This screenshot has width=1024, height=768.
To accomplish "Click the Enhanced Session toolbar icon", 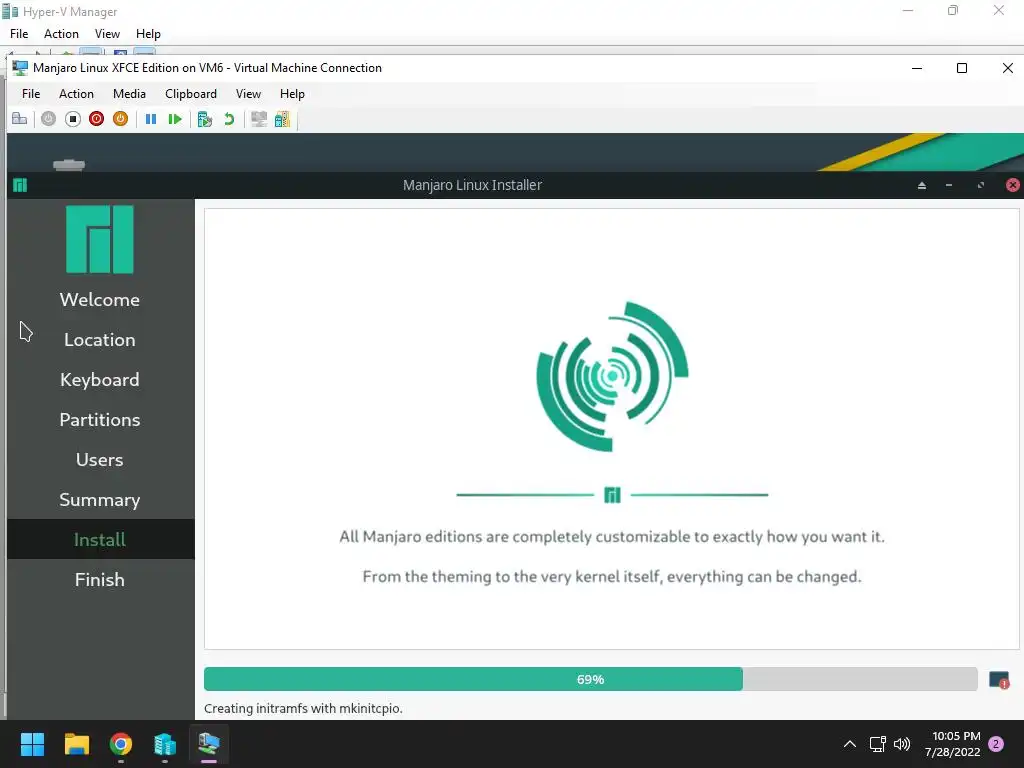I will (x=259, y=119).
